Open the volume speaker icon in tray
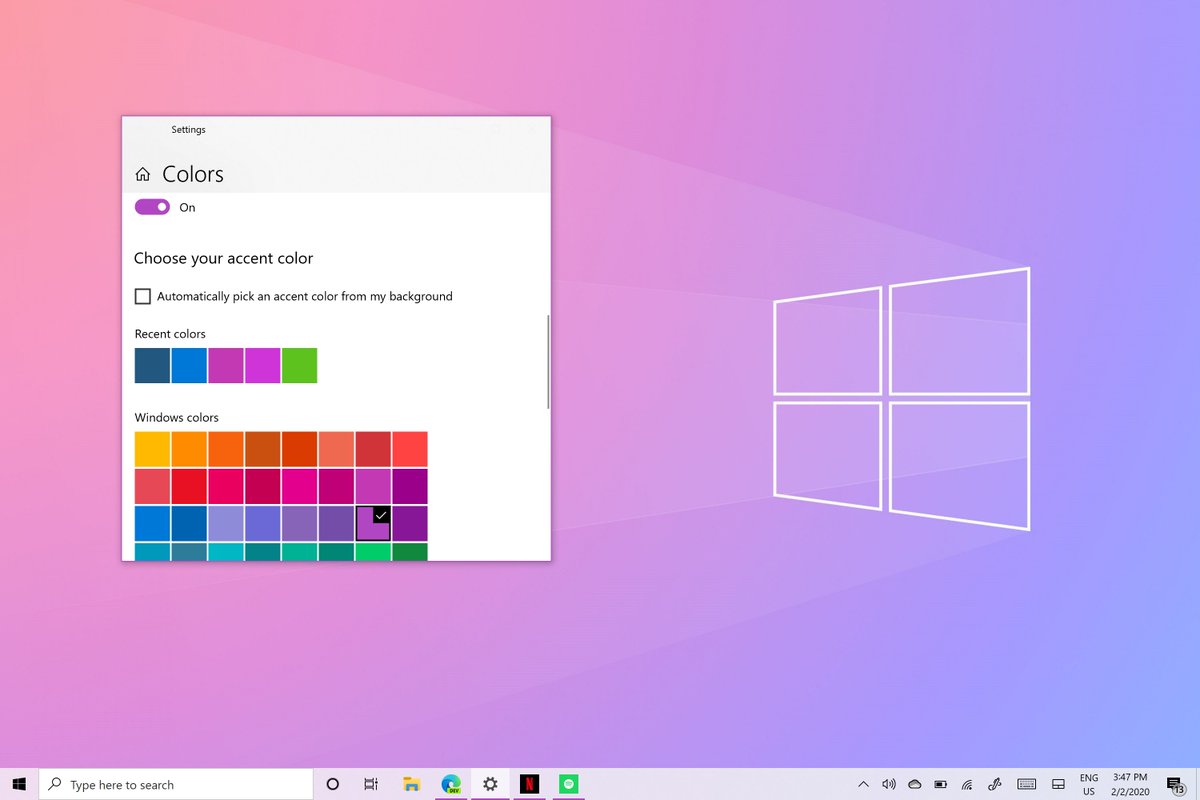1200x800 pixels. click(x=889, y=784)
